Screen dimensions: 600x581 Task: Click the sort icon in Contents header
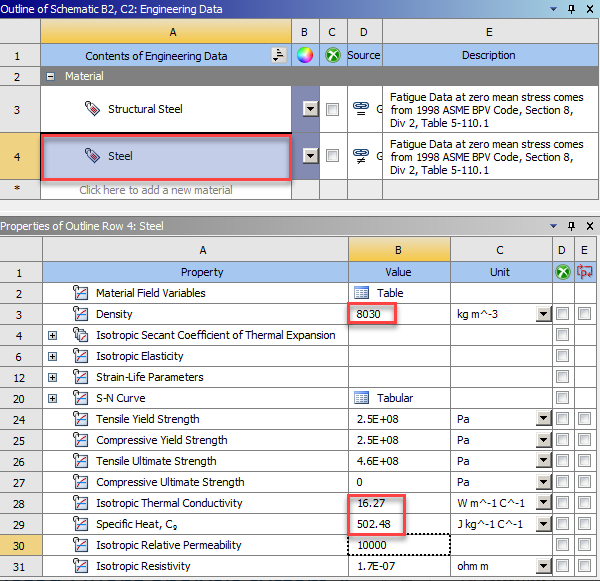(x=277, y=56)
